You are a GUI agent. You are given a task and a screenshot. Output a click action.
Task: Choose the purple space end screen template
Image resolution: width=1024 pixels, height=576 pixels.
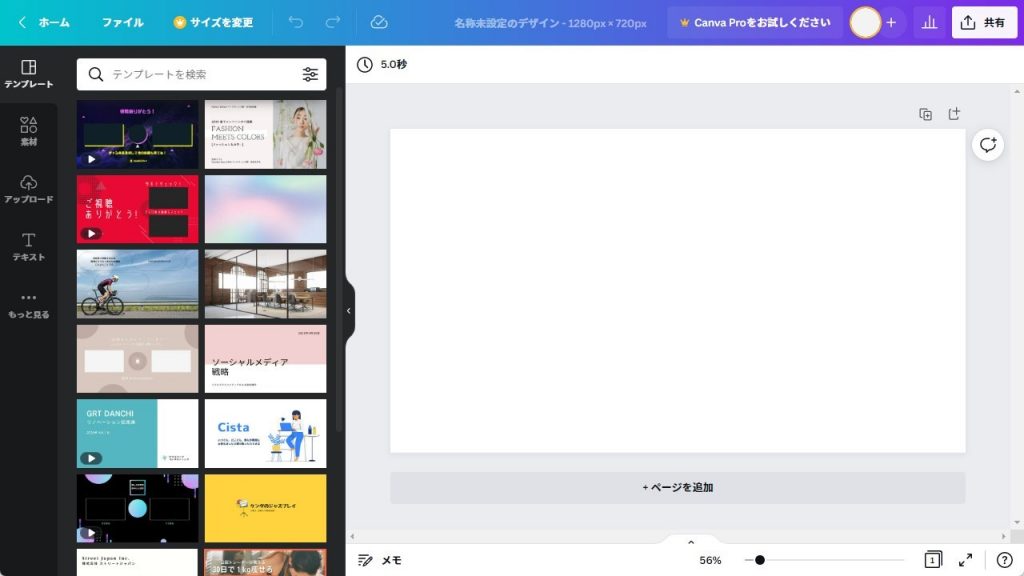(137, 135)
